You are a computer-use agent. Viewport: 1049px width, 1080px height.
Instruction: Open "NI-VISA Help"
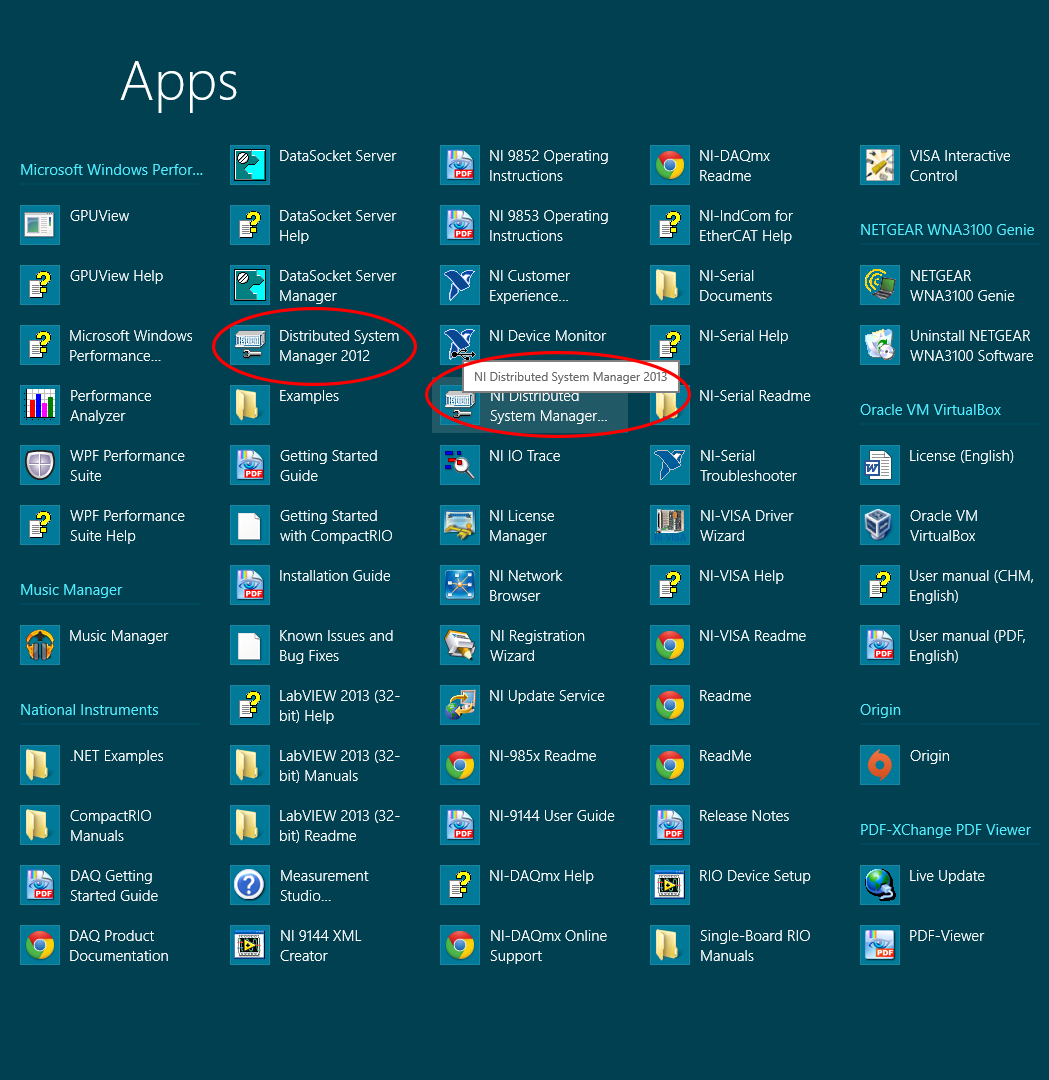click(717, 585)
